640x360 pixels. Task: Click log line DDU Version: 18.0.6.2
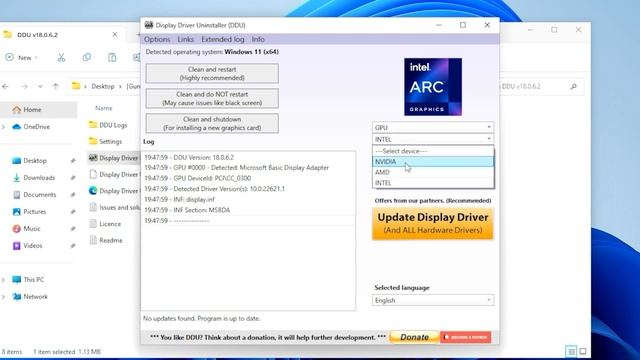click(x=189, y=157)
